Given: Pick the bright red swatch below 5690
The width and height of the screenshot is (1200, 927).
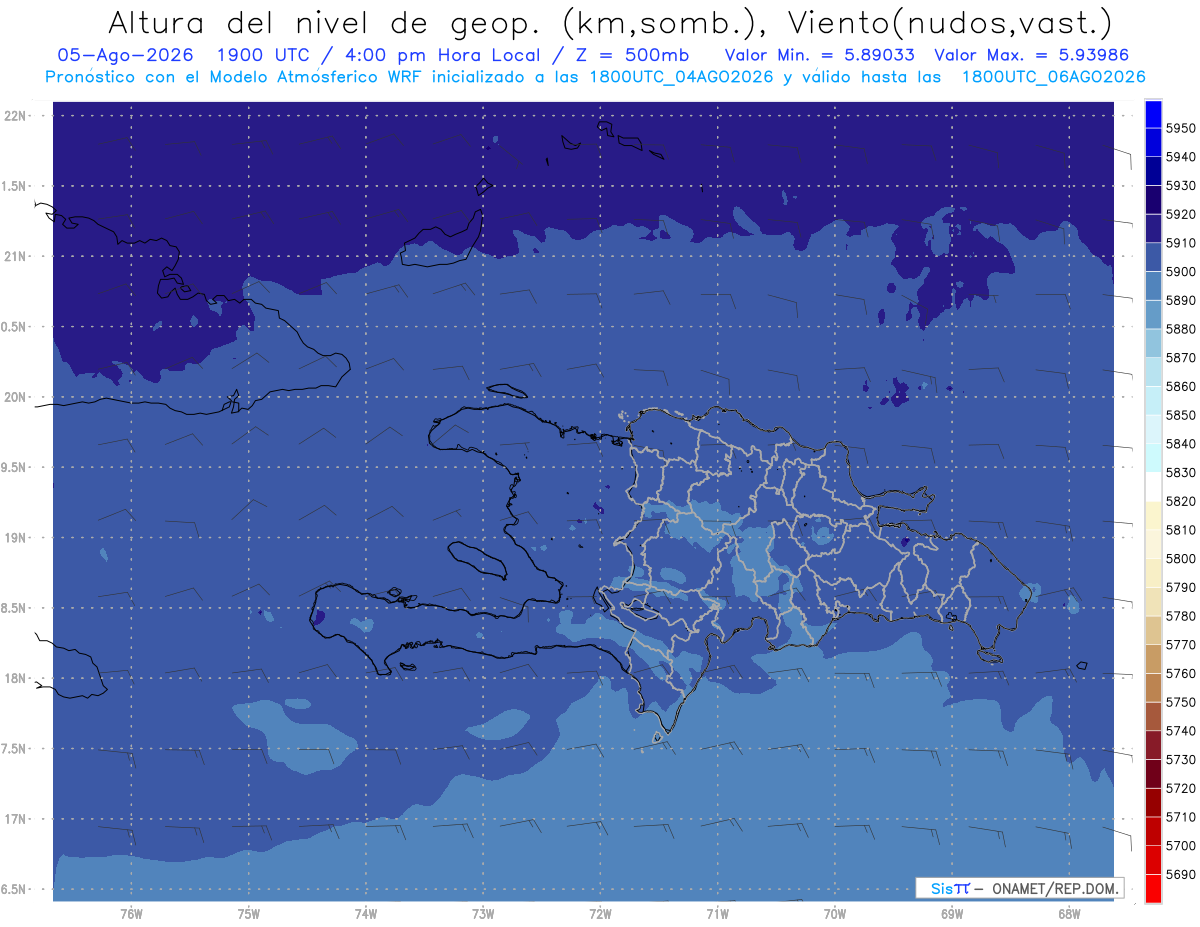Looking at the screenshot, I should 1153,888.
